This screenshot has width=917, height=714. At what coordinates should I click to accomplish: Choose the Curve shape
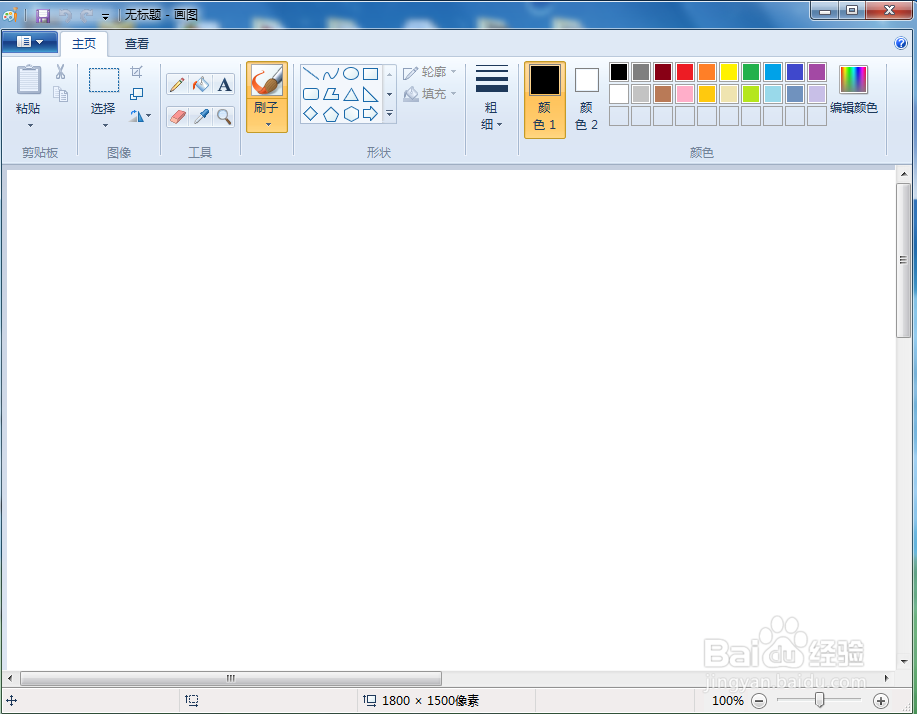coord(330,74)
